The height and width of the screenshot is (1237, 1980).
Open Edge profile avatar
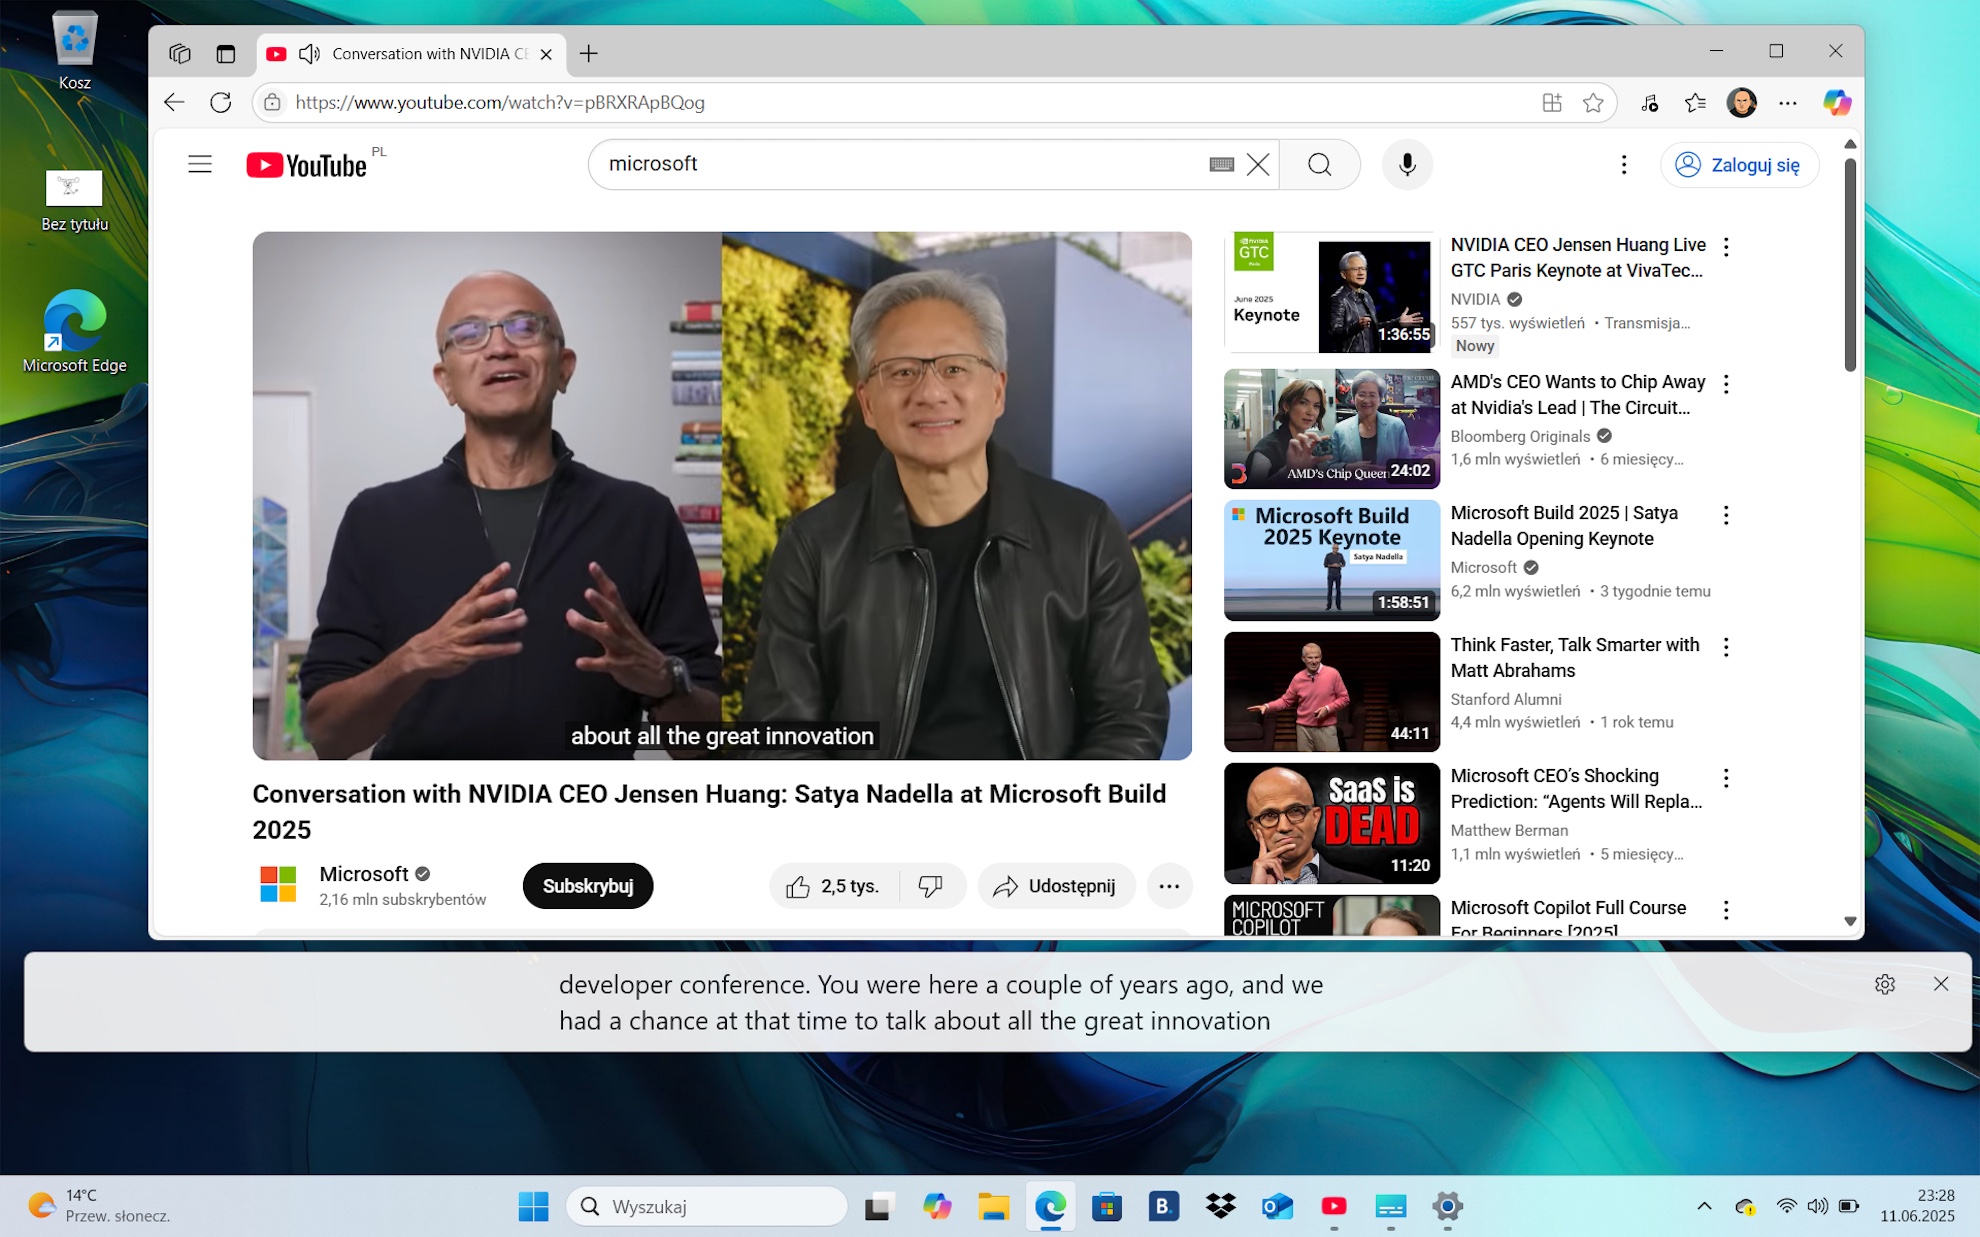click(1742, 102)
